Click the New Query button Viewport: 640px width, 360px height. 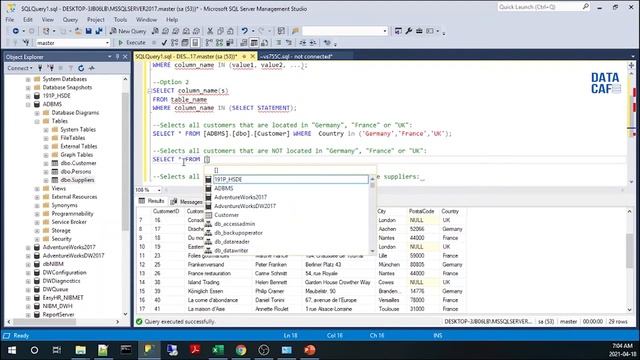[128, 31]
